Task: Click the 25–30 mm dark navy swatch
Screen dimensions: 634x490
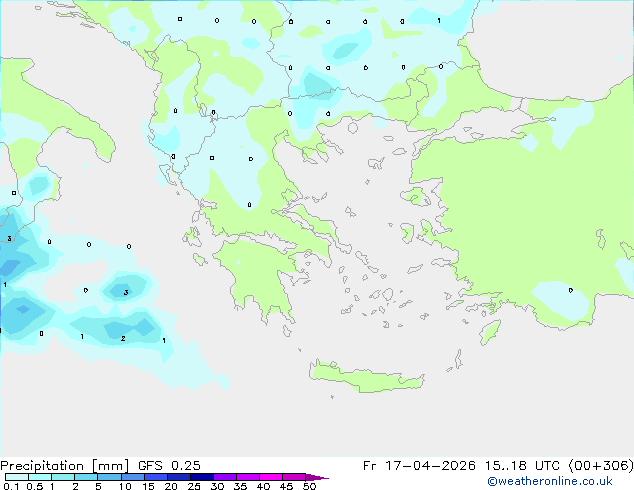Action: [201, 477]
